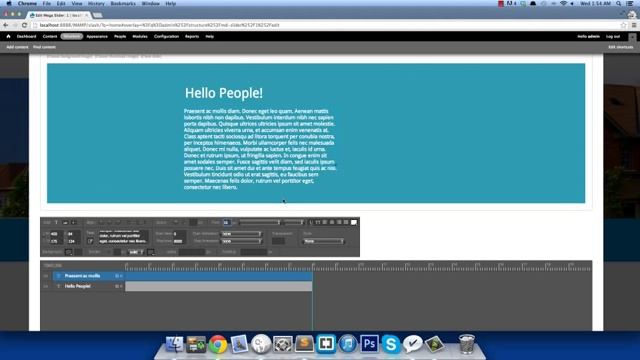Open the Dashboard admin menu
The height and width of the screenshot is (360, 640).
click(27, 36)
